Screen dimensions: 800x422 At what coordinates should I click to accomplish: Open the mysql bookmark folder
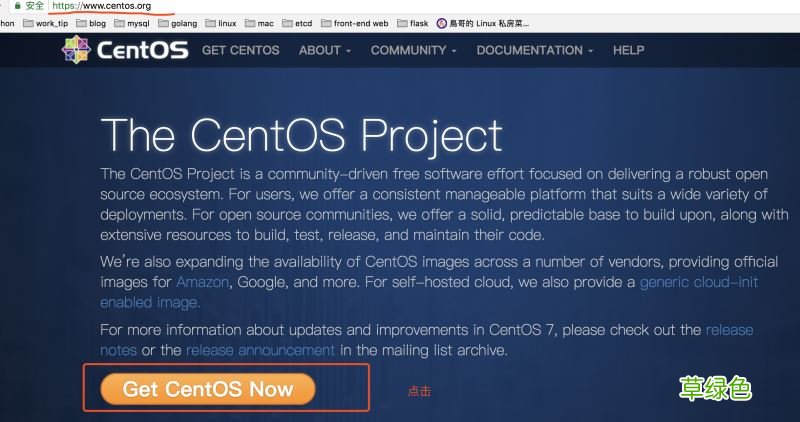130,23
